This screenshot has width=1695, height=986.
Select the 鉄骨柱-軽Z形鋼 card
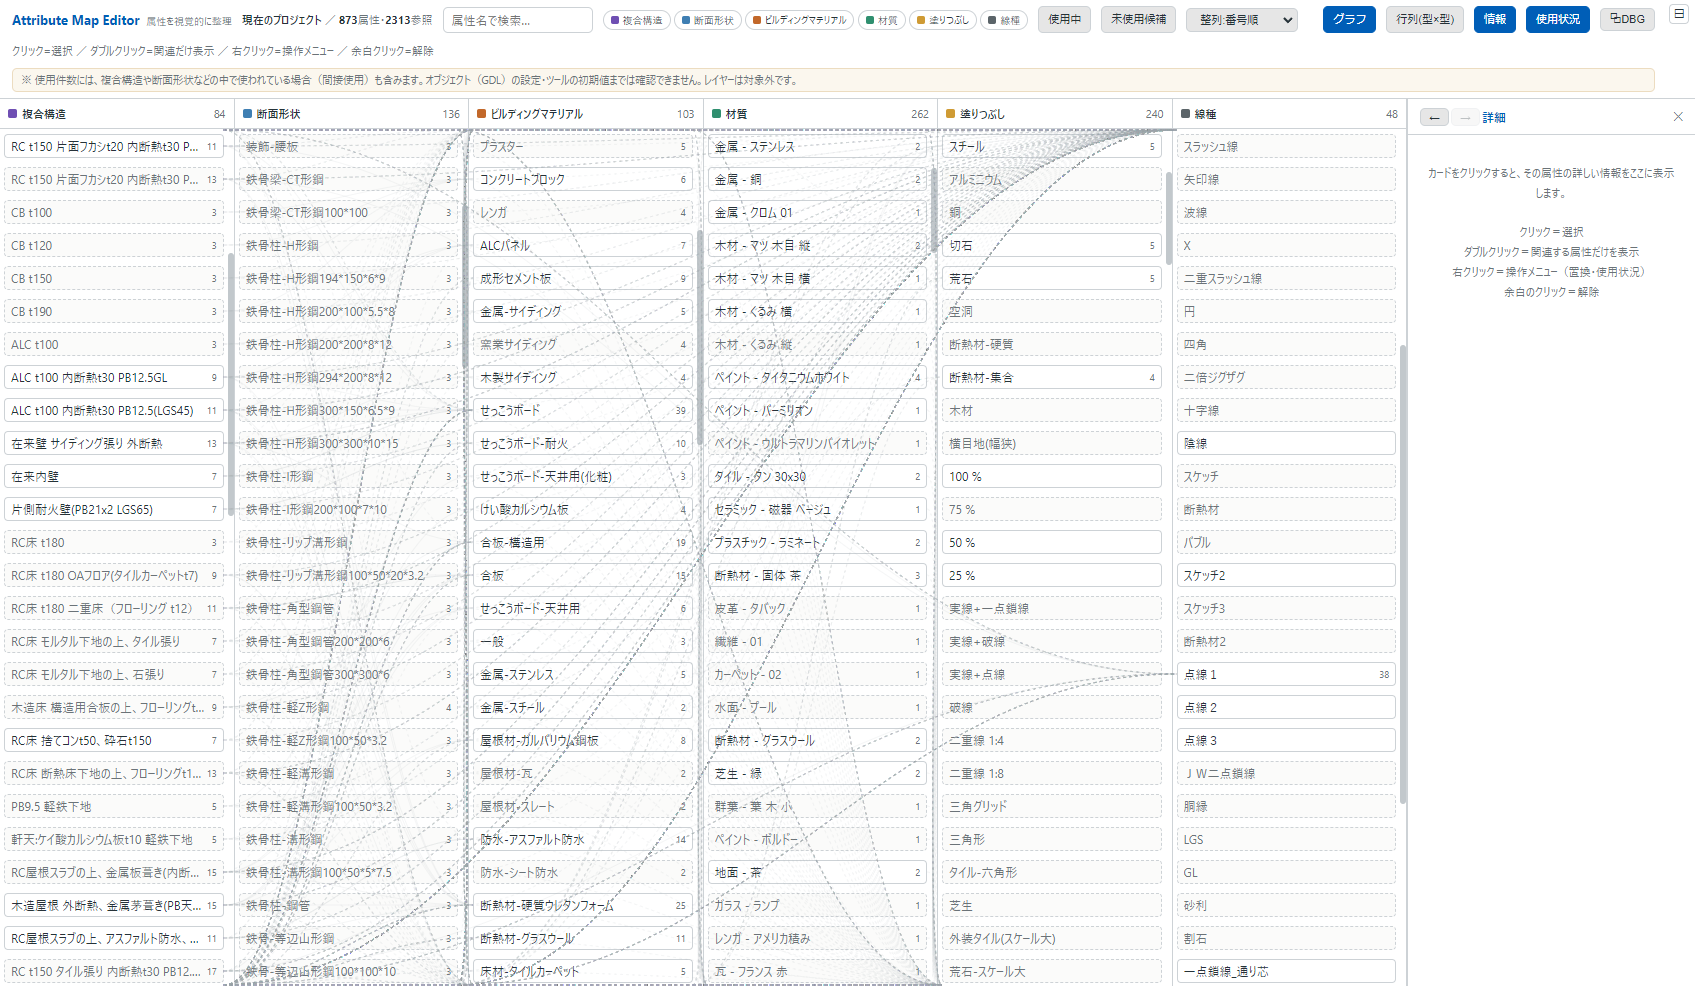tap(349, 708)
